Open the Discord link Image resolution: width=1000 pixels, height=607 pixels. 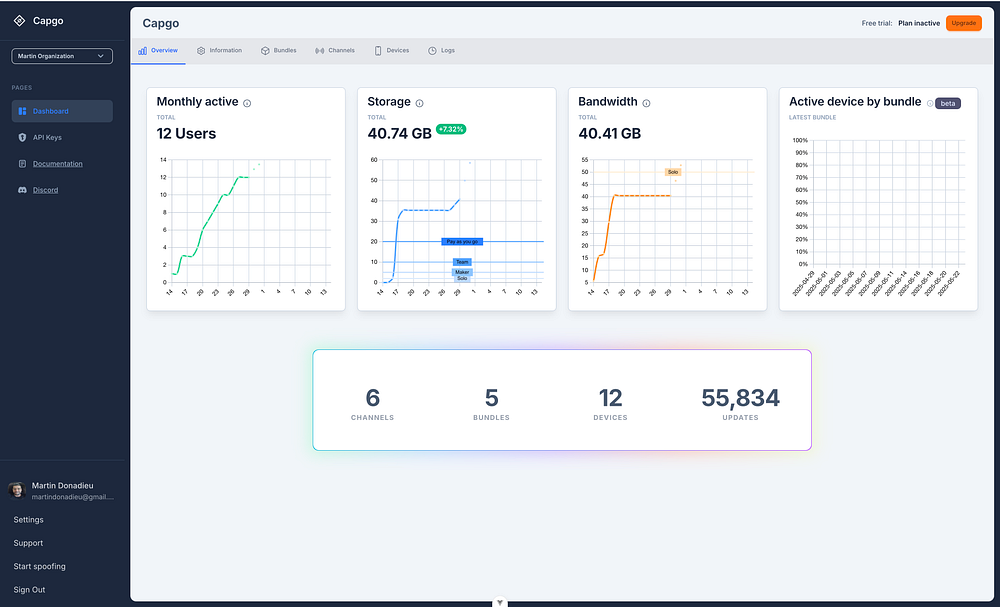point(45,190)
